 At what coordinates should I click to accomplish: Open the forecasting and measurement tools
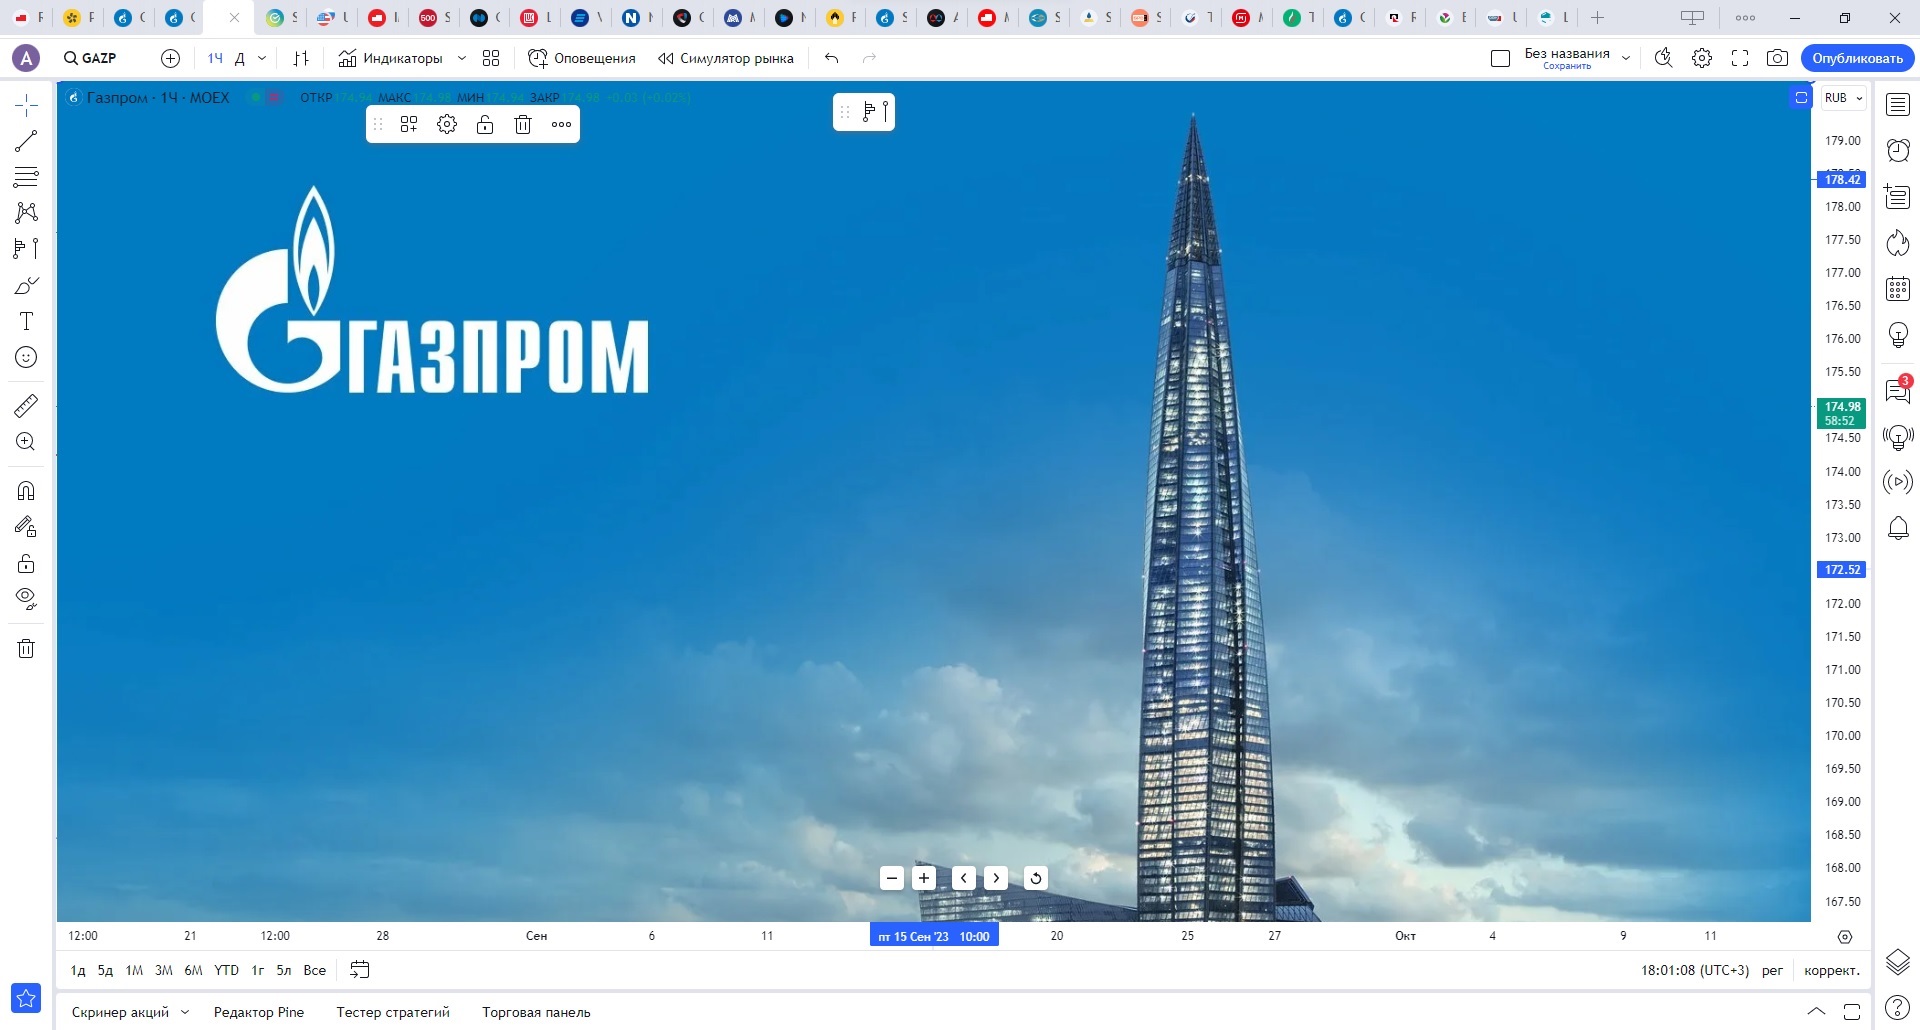[x=26, y=249]
